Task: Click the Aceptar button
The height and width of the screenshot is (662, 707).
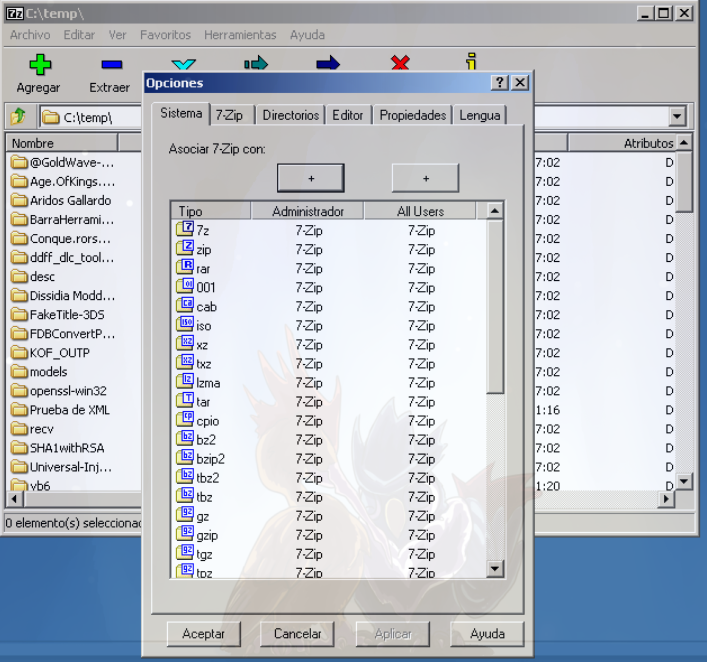Action: click(x=203, y=634)
